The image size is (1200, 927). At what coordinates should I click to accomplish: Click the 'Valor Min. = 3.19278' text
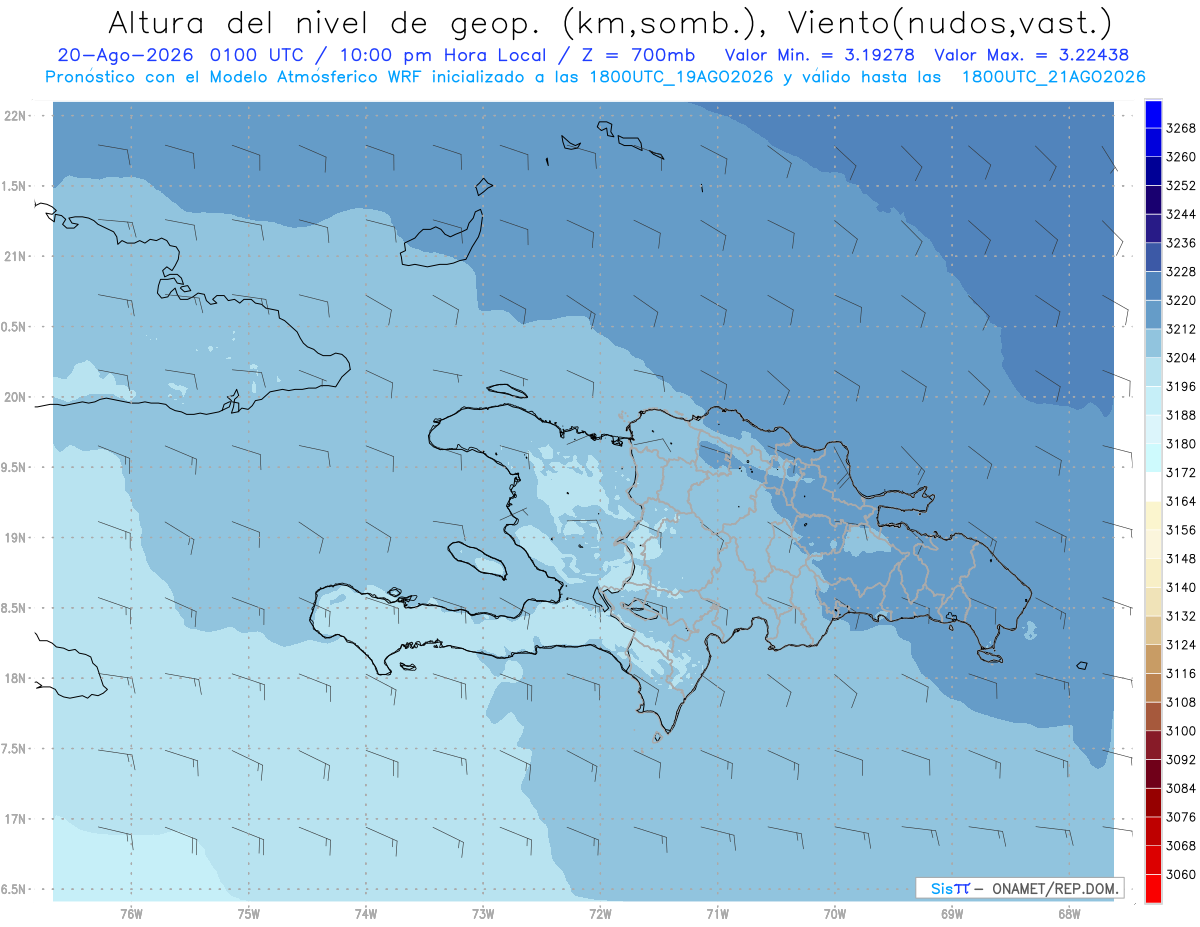pos(819,56)
